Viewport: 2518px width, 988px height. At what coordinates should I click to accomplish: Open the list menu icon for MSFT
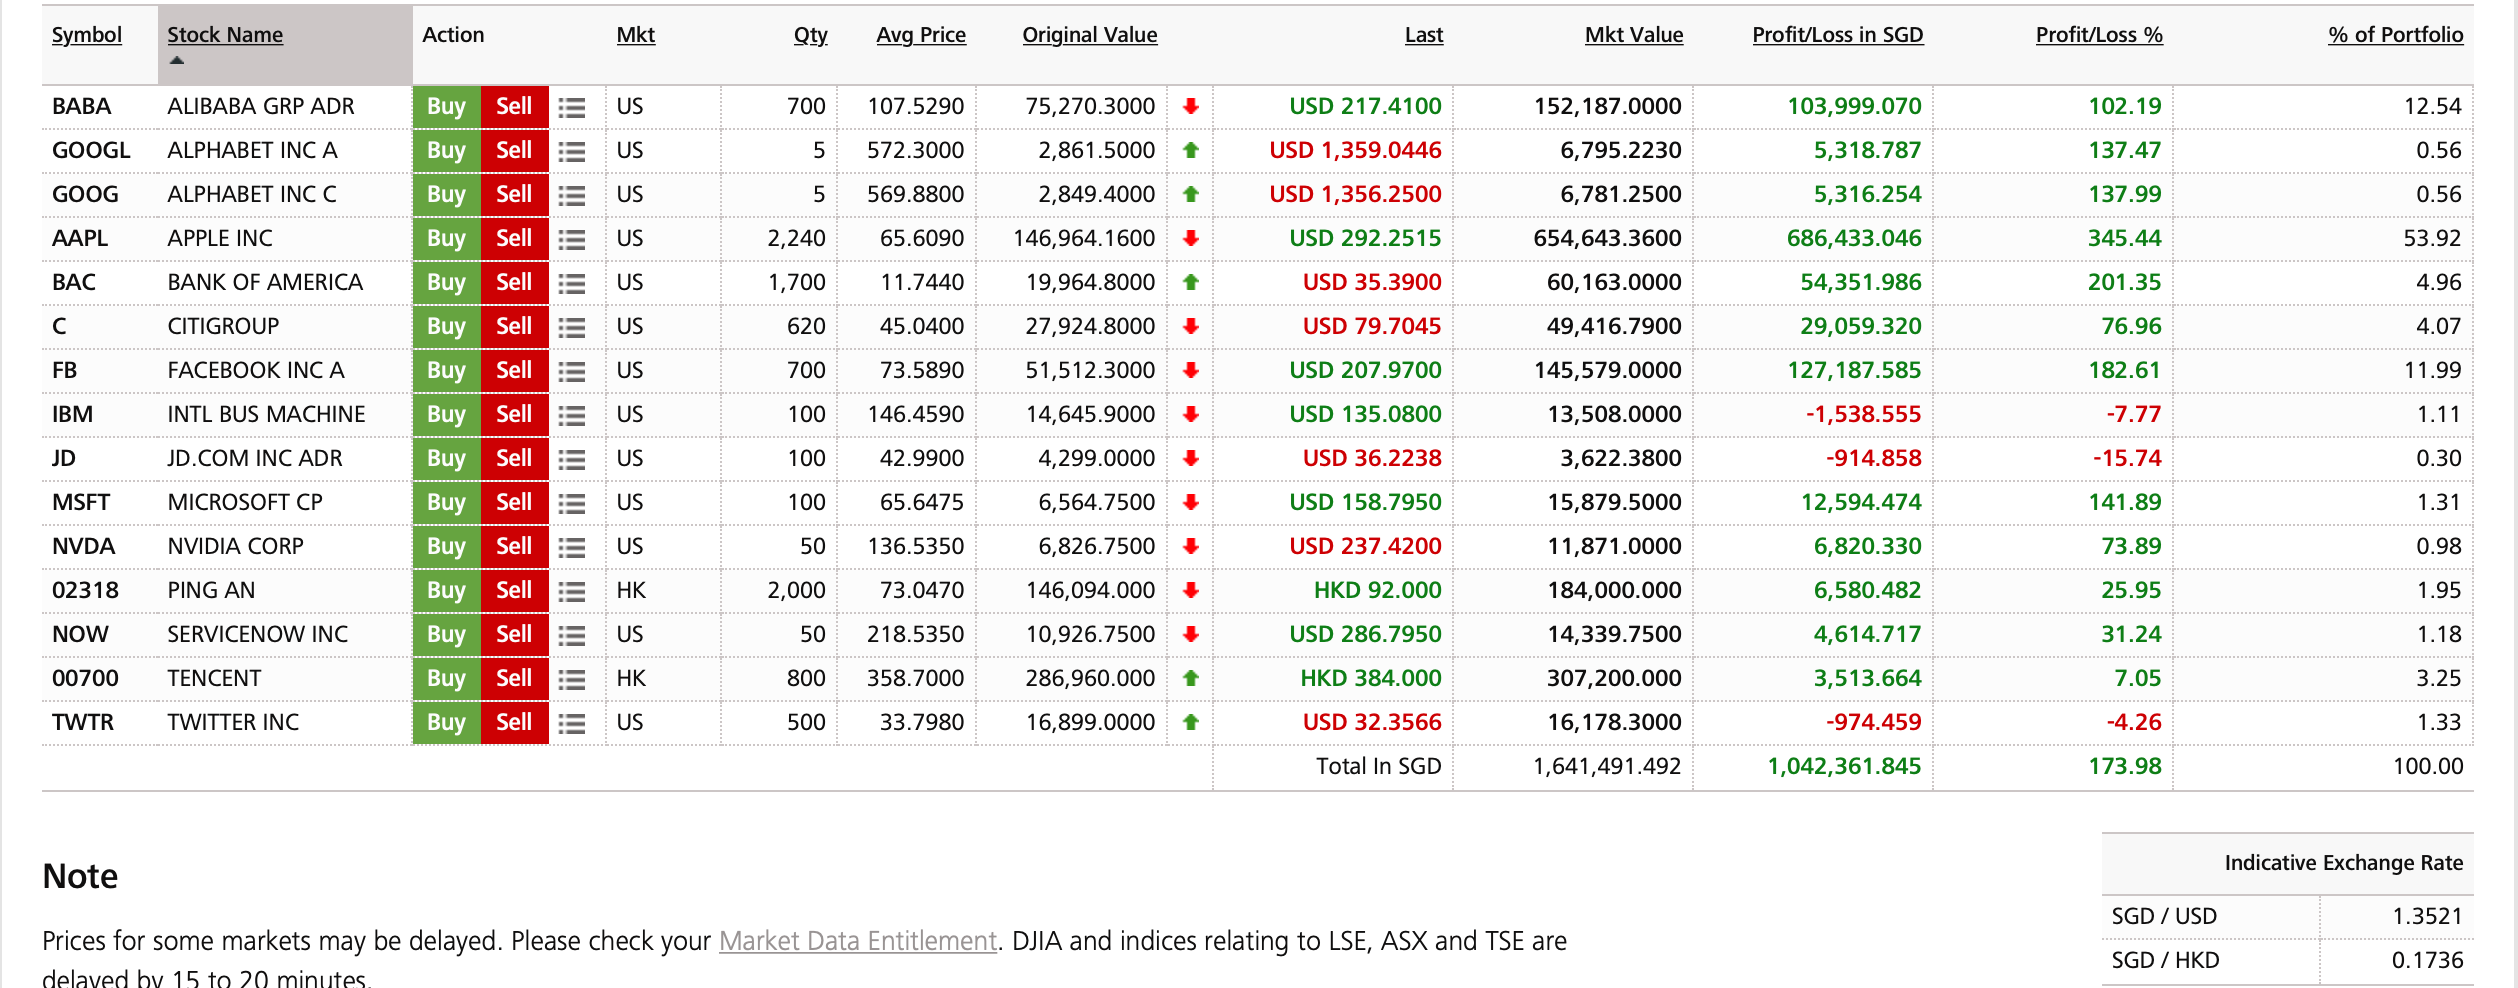tap(572, 503)
